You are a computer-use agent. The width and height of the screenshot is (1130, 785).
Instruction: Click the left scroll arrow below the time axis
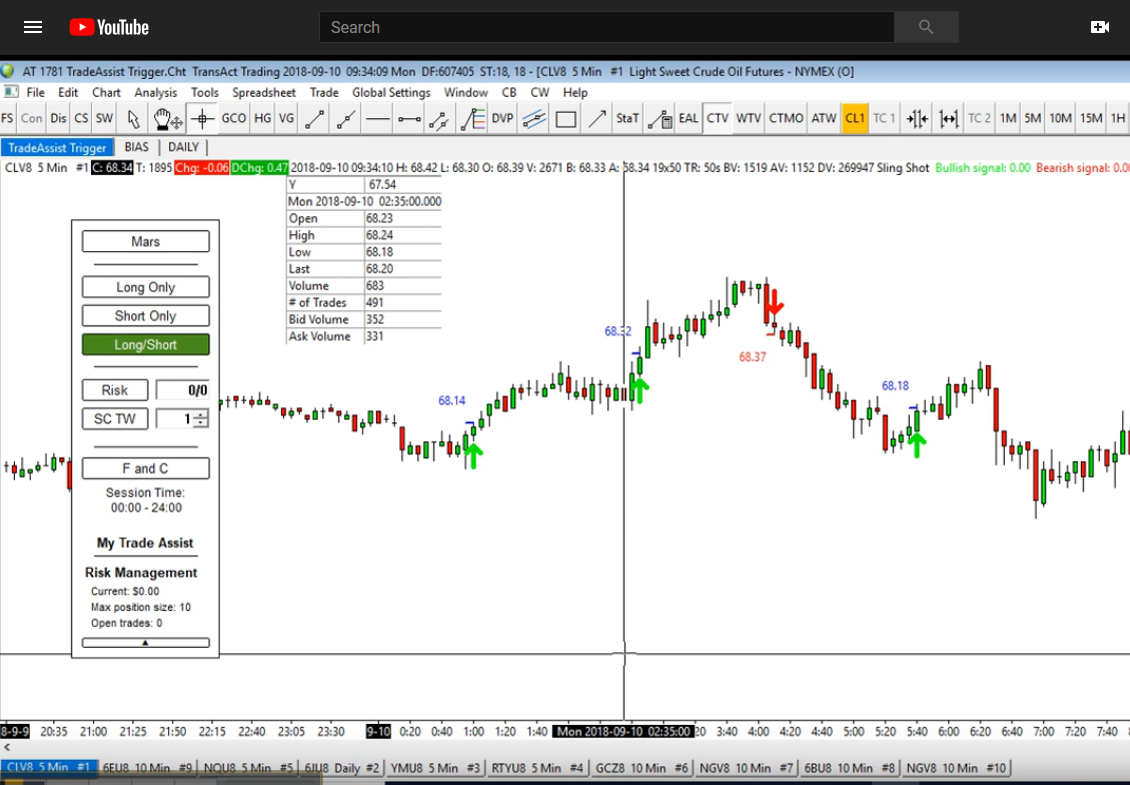click(x=7, y=748)
